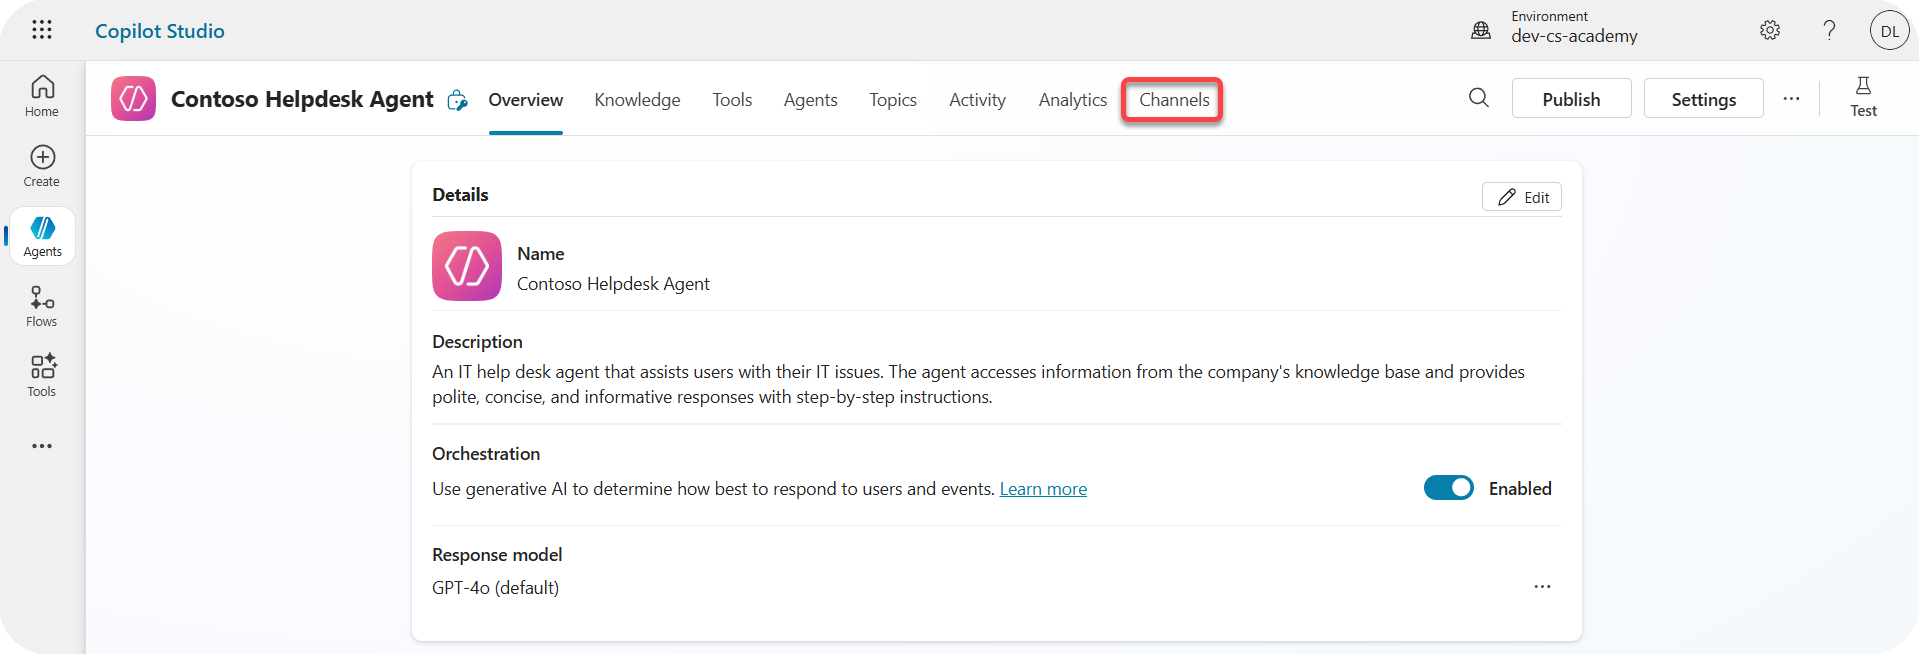This screenshot has height=654, width=1919.
Task: Switch to the Knowledge tab
Action: tap(637, 100)
